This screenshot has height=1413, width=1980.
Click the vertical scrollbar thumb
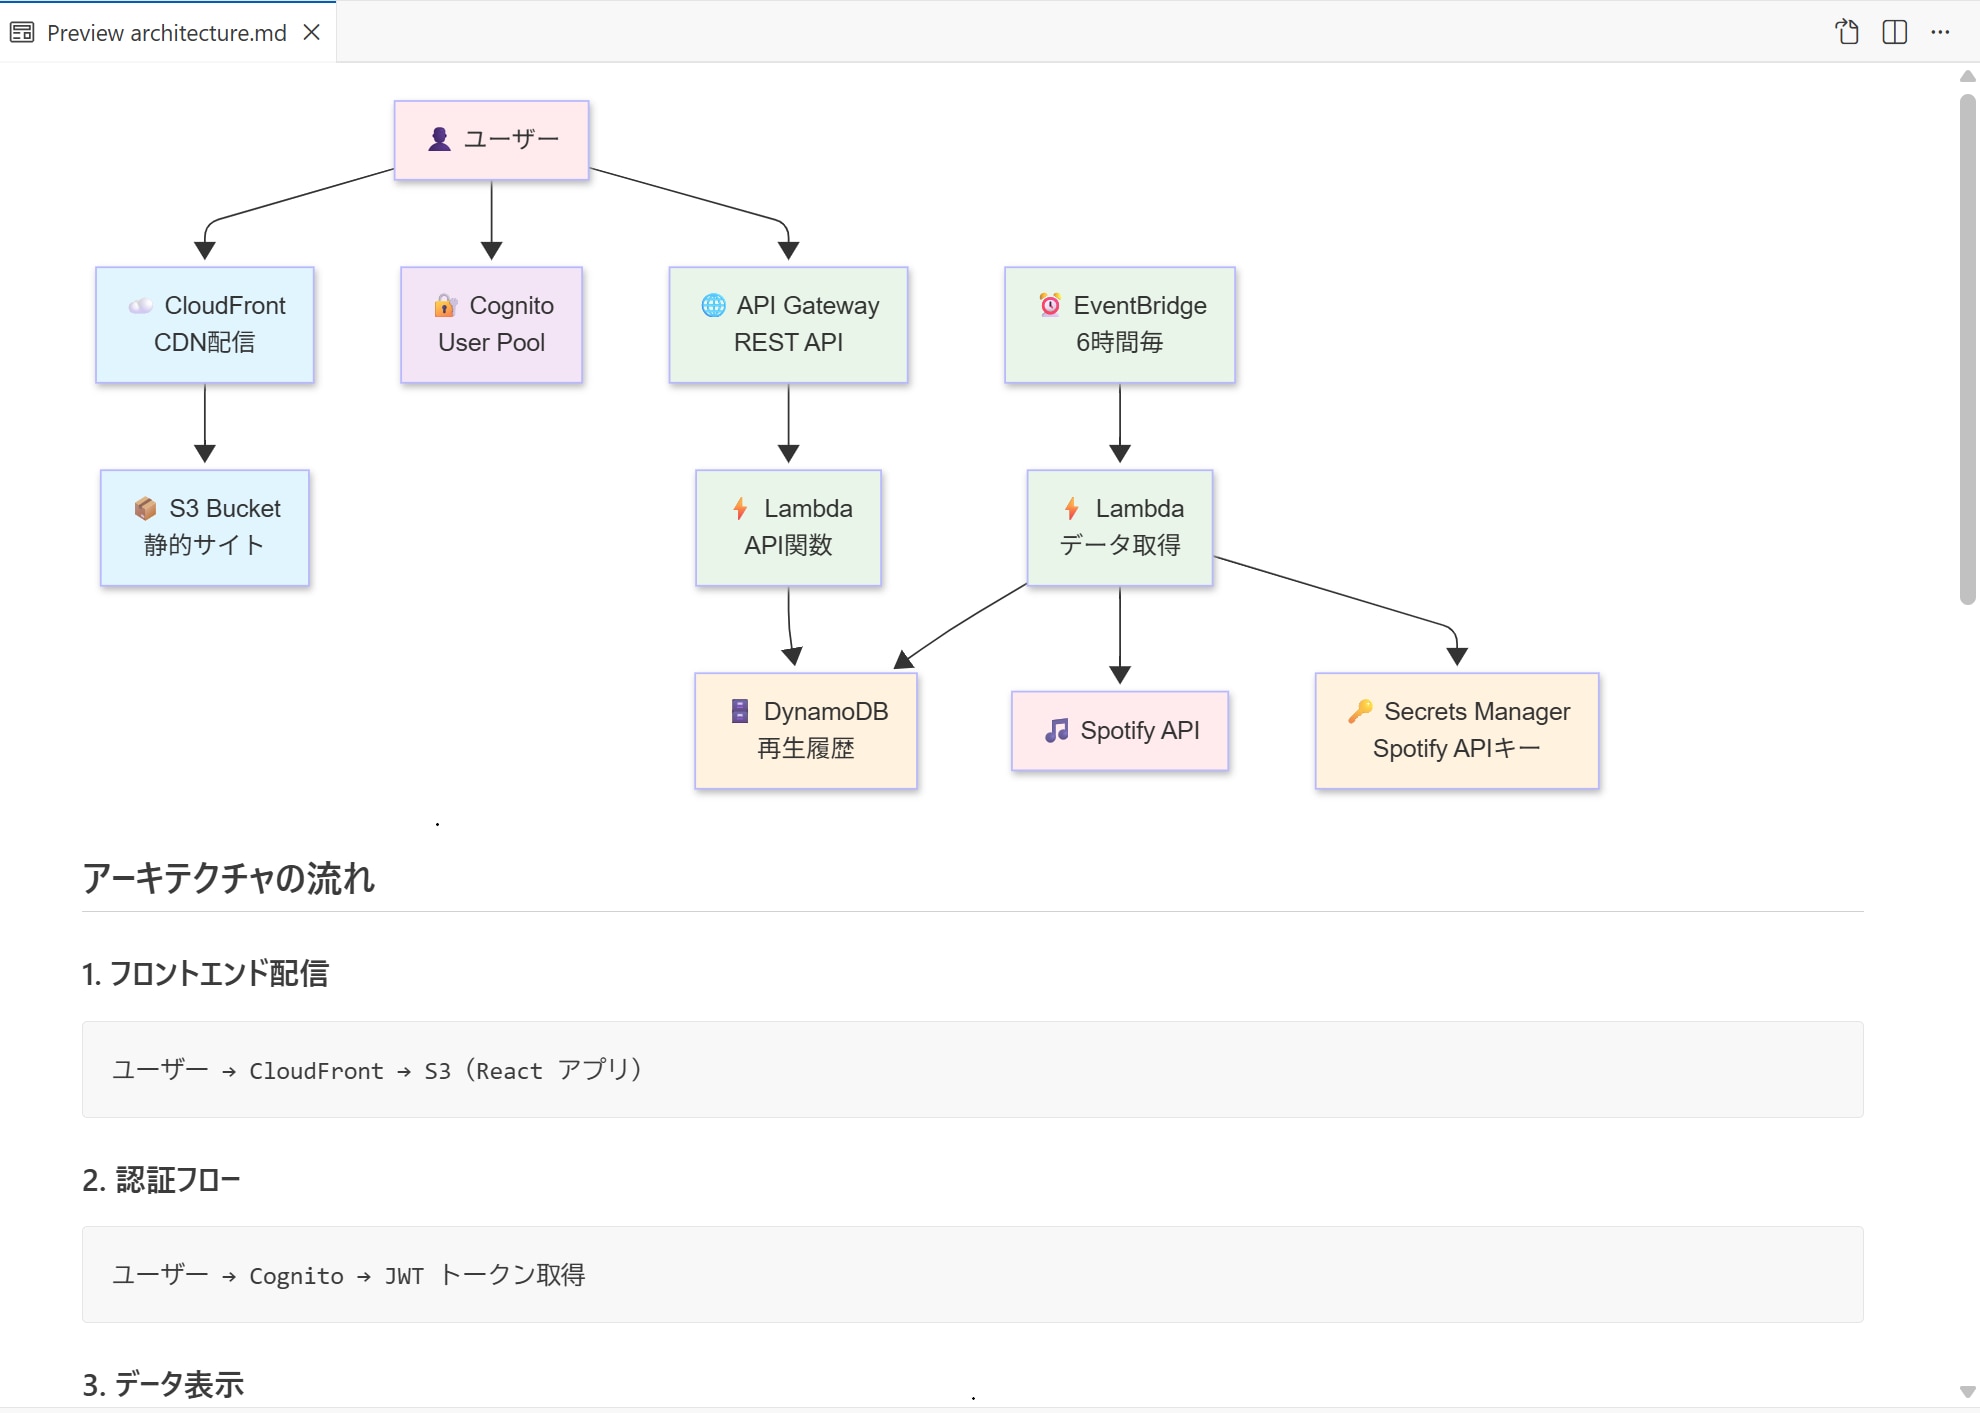tap(1967, 350)
